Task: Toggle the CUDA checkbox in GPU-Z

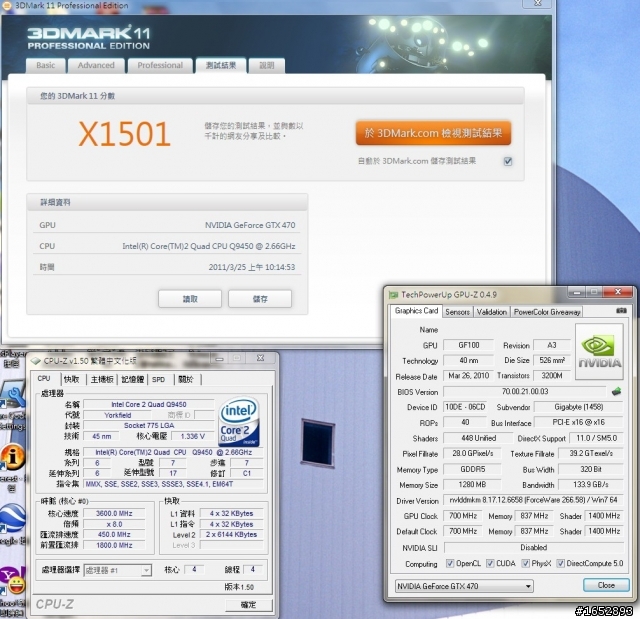Action: 490,564
